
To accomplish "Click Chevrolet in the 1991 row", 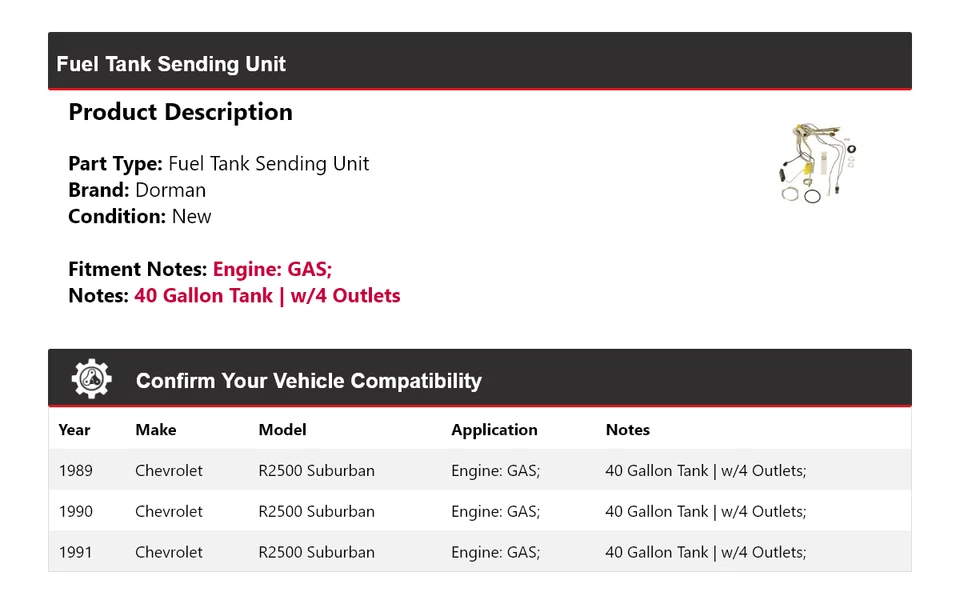I will point(169,552).
